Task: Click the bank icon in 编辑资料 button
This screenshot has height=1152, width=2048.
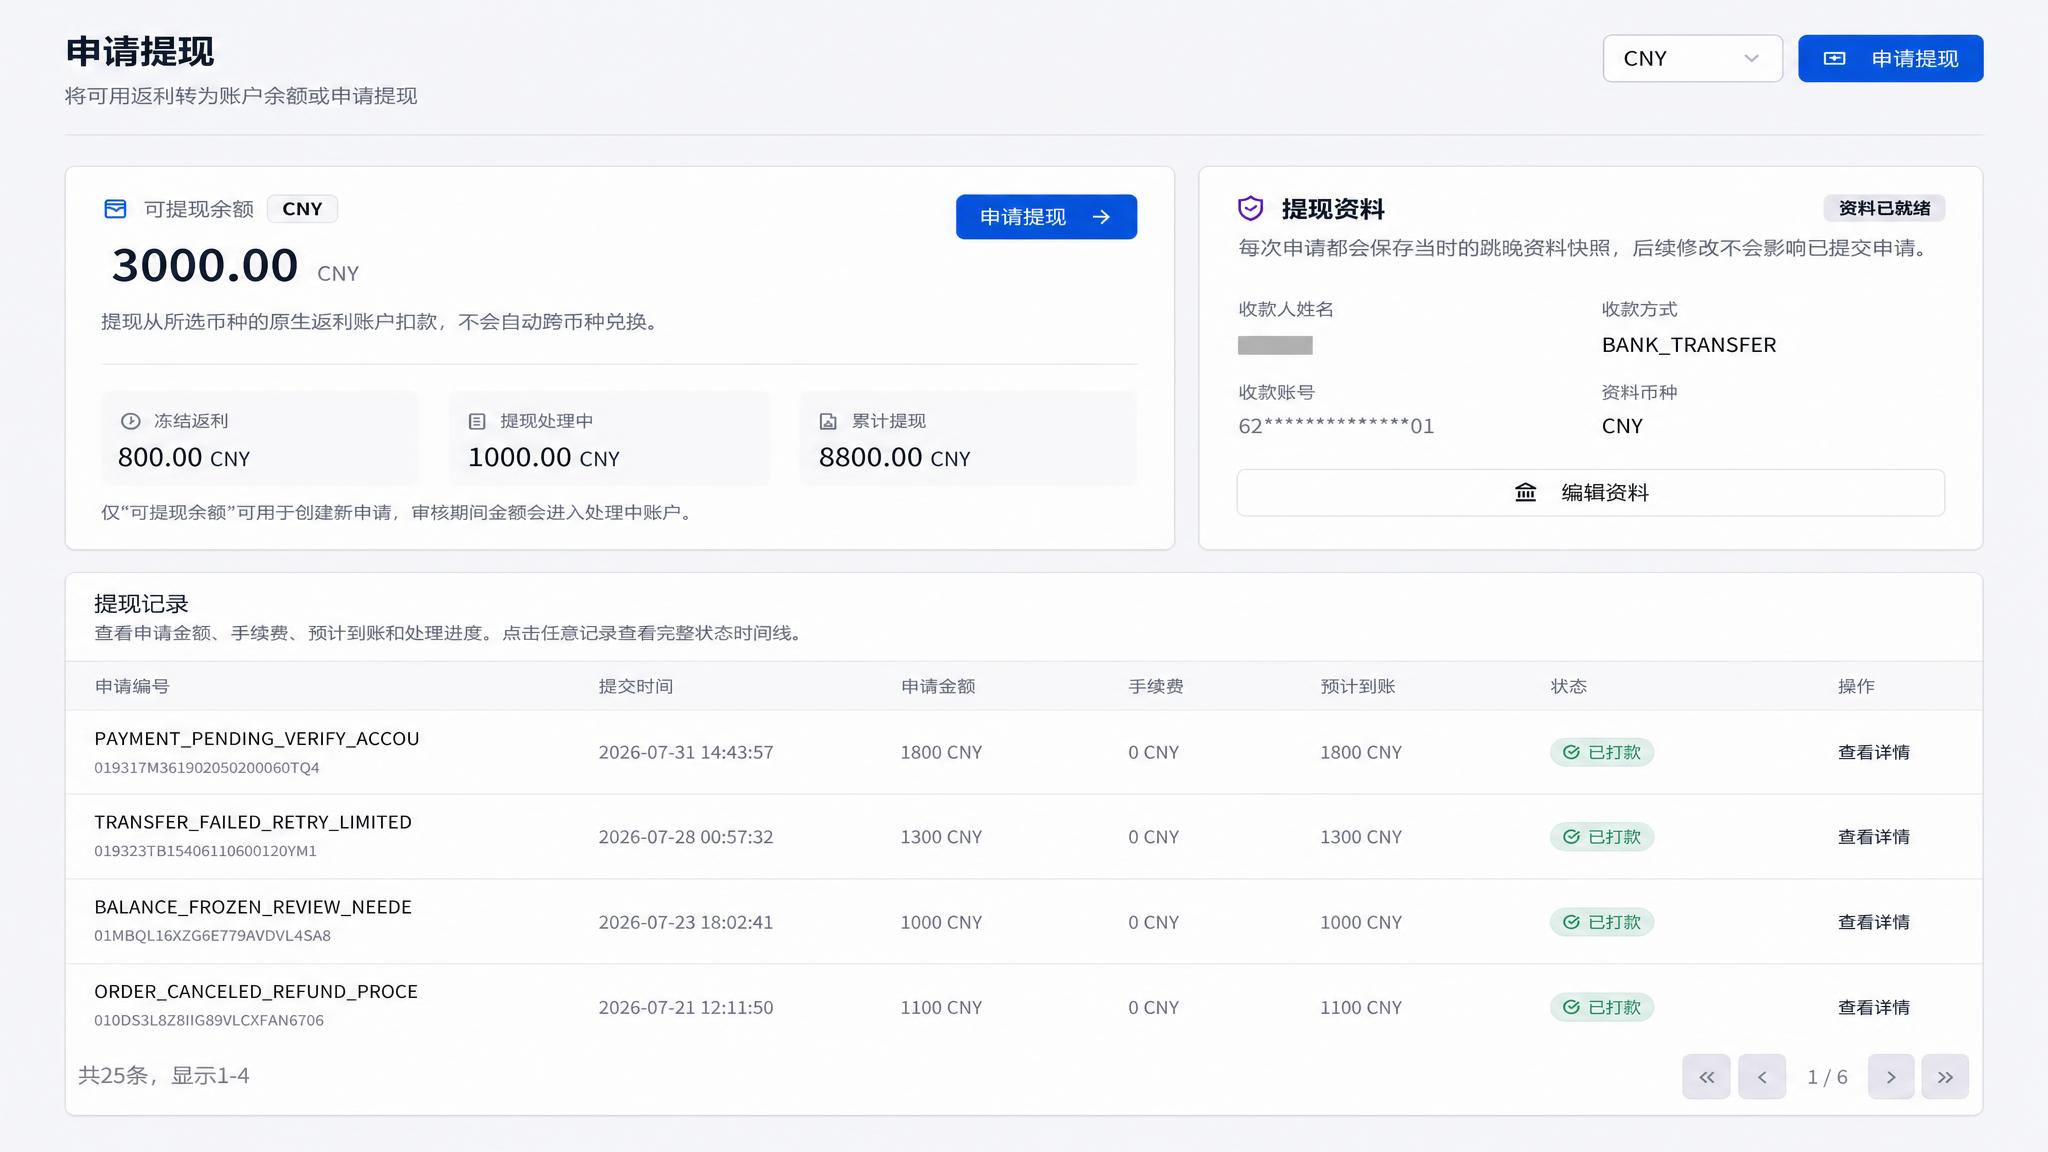Action: coord(1525,492)
